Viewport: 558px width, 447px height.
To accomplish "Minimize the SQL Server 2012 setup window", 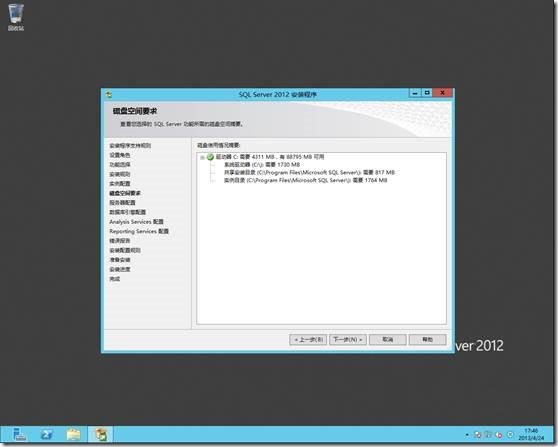I will point(415,93).
